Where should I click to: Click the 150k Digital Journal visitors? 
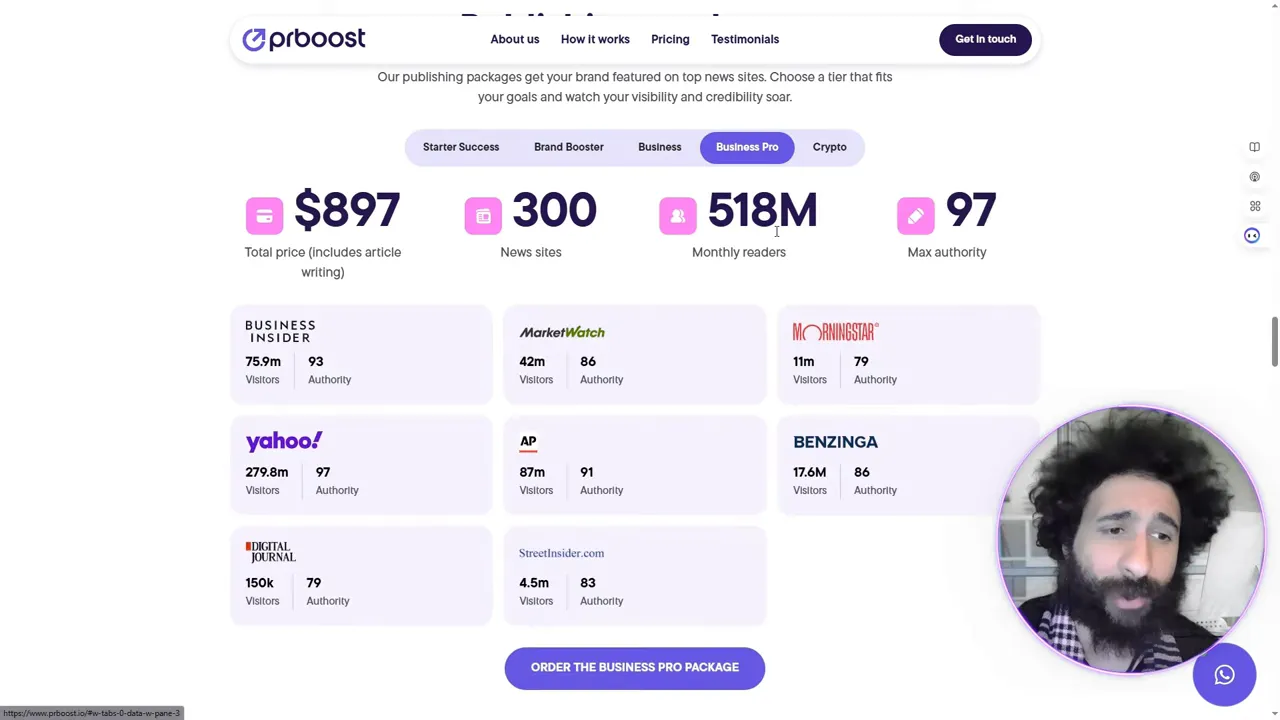(x=259, y=583)
